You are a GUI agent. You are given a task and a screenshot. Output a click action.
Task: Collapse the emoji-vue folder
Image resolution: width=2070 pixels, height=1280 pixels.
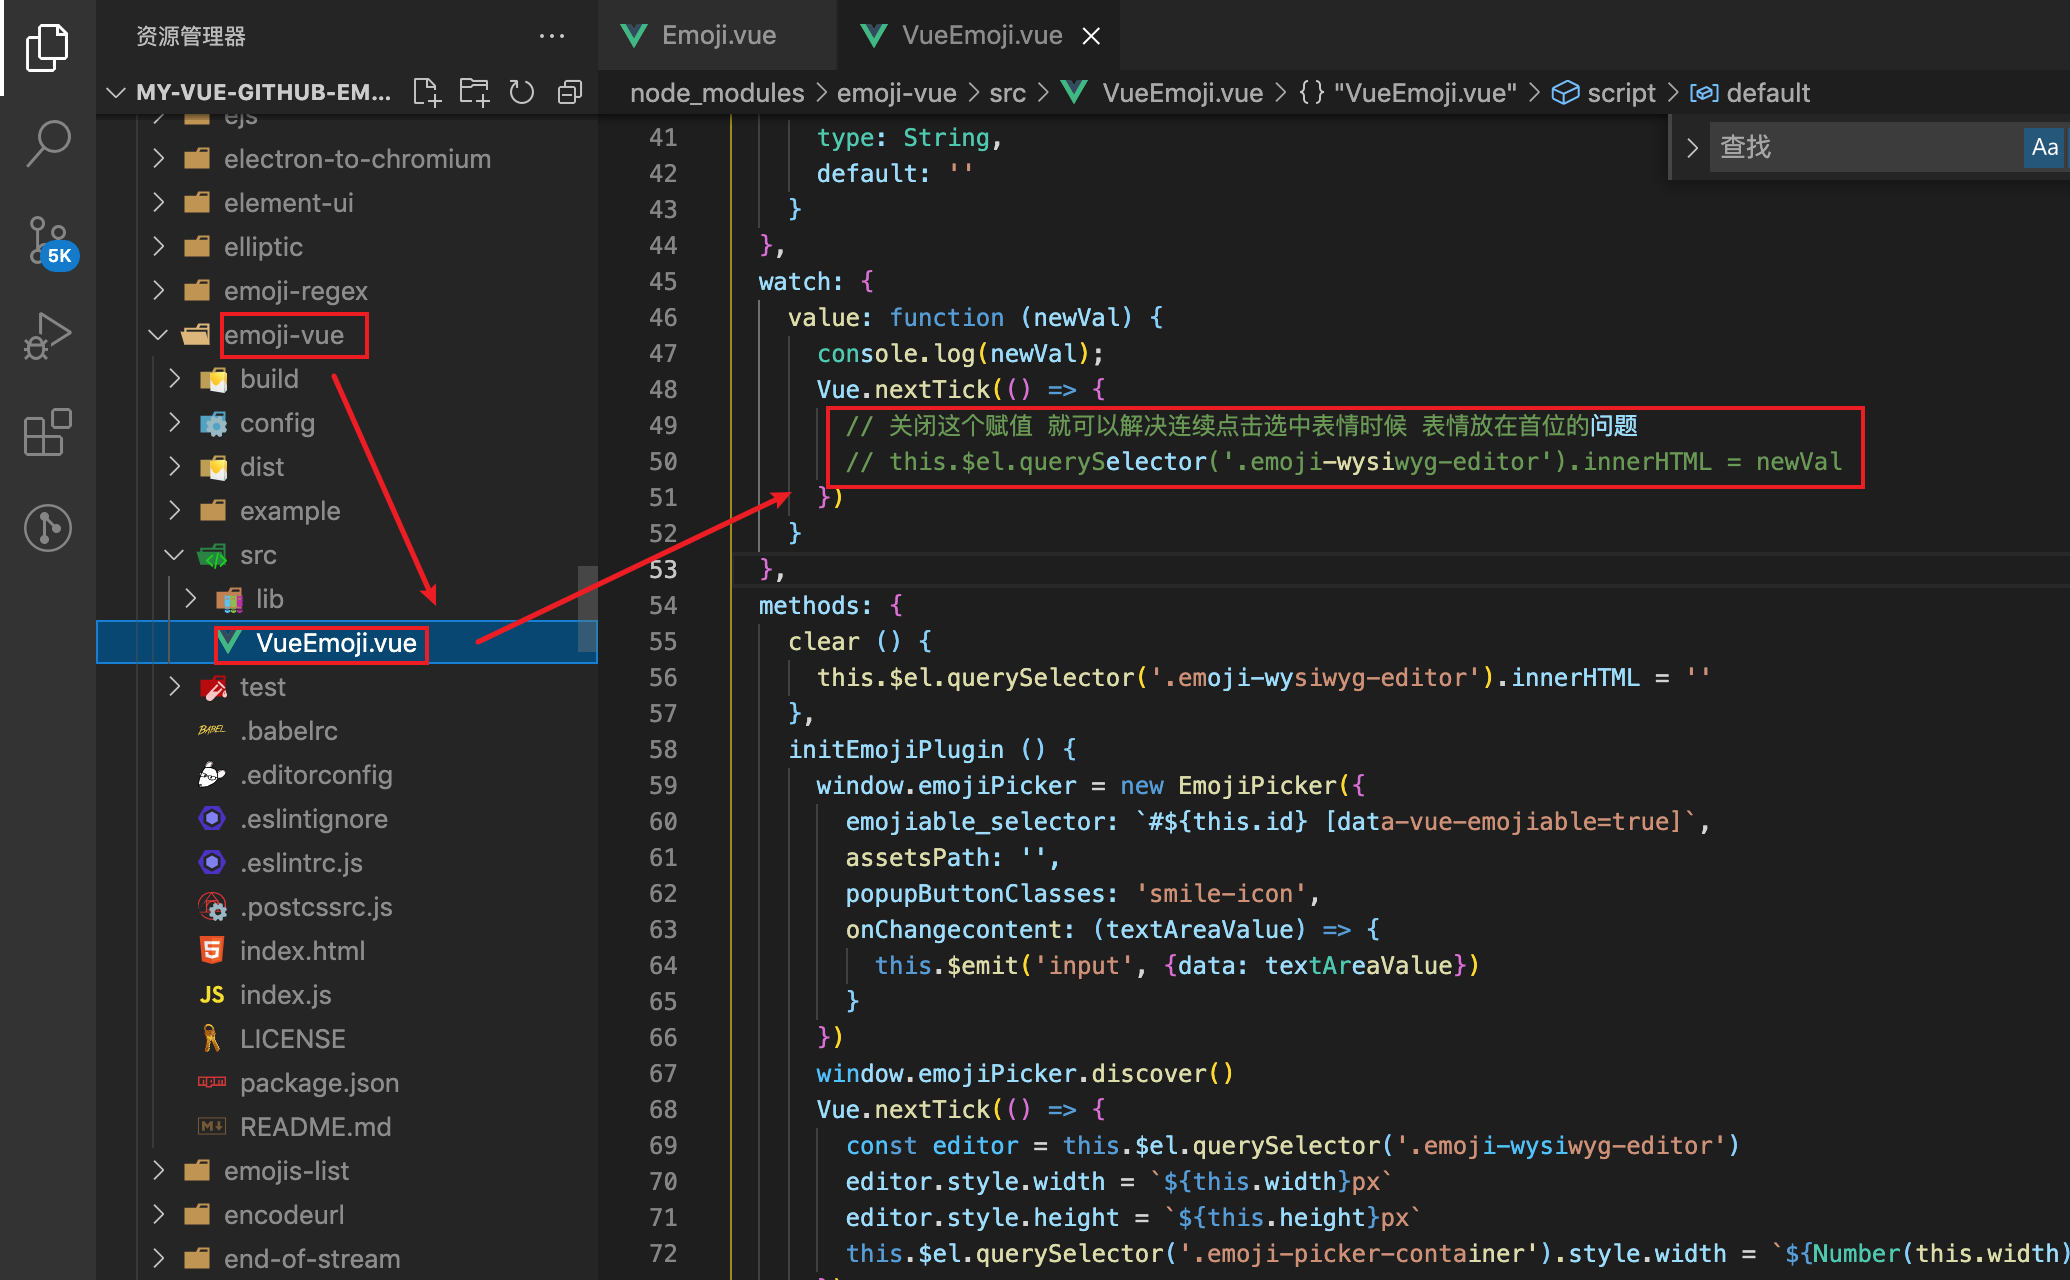(347, 335)
